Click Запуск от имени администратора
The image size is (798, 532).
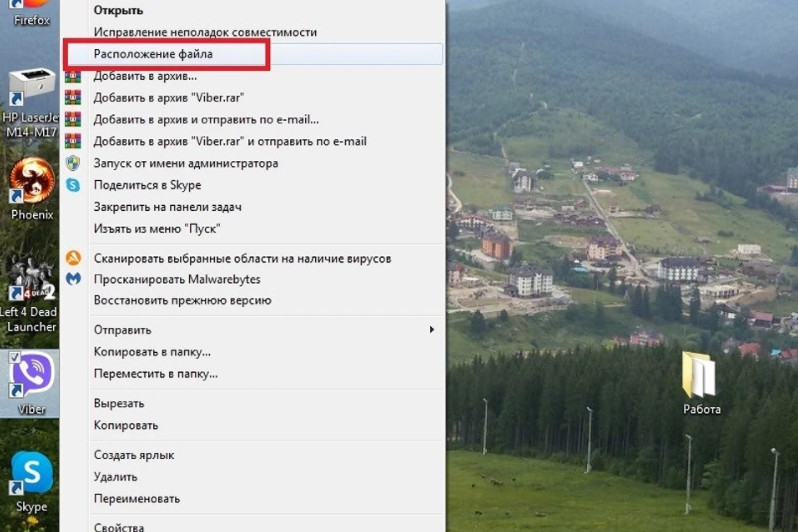pyautogui.click(x=185, y=163)
